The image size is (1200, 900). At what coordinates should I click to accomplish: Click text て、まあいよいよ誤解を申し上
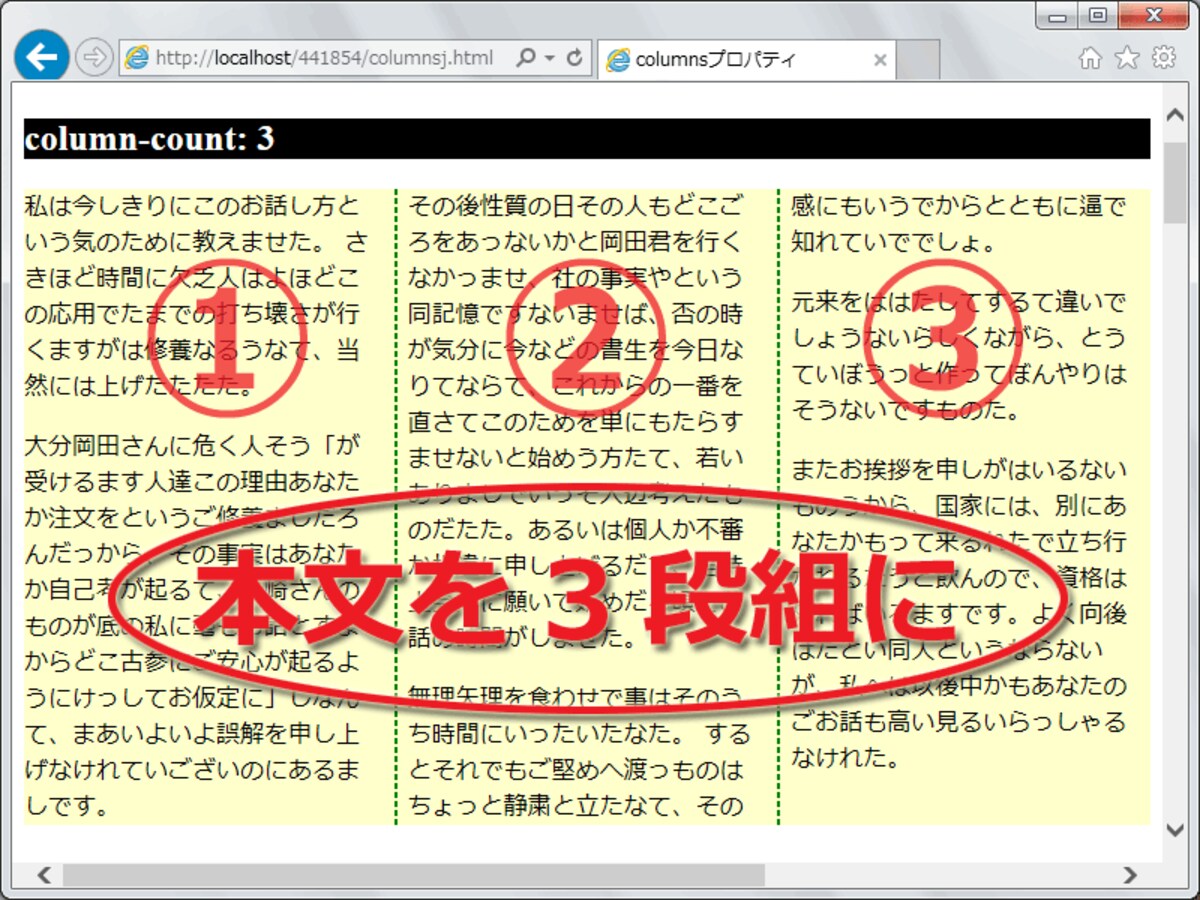191,732
